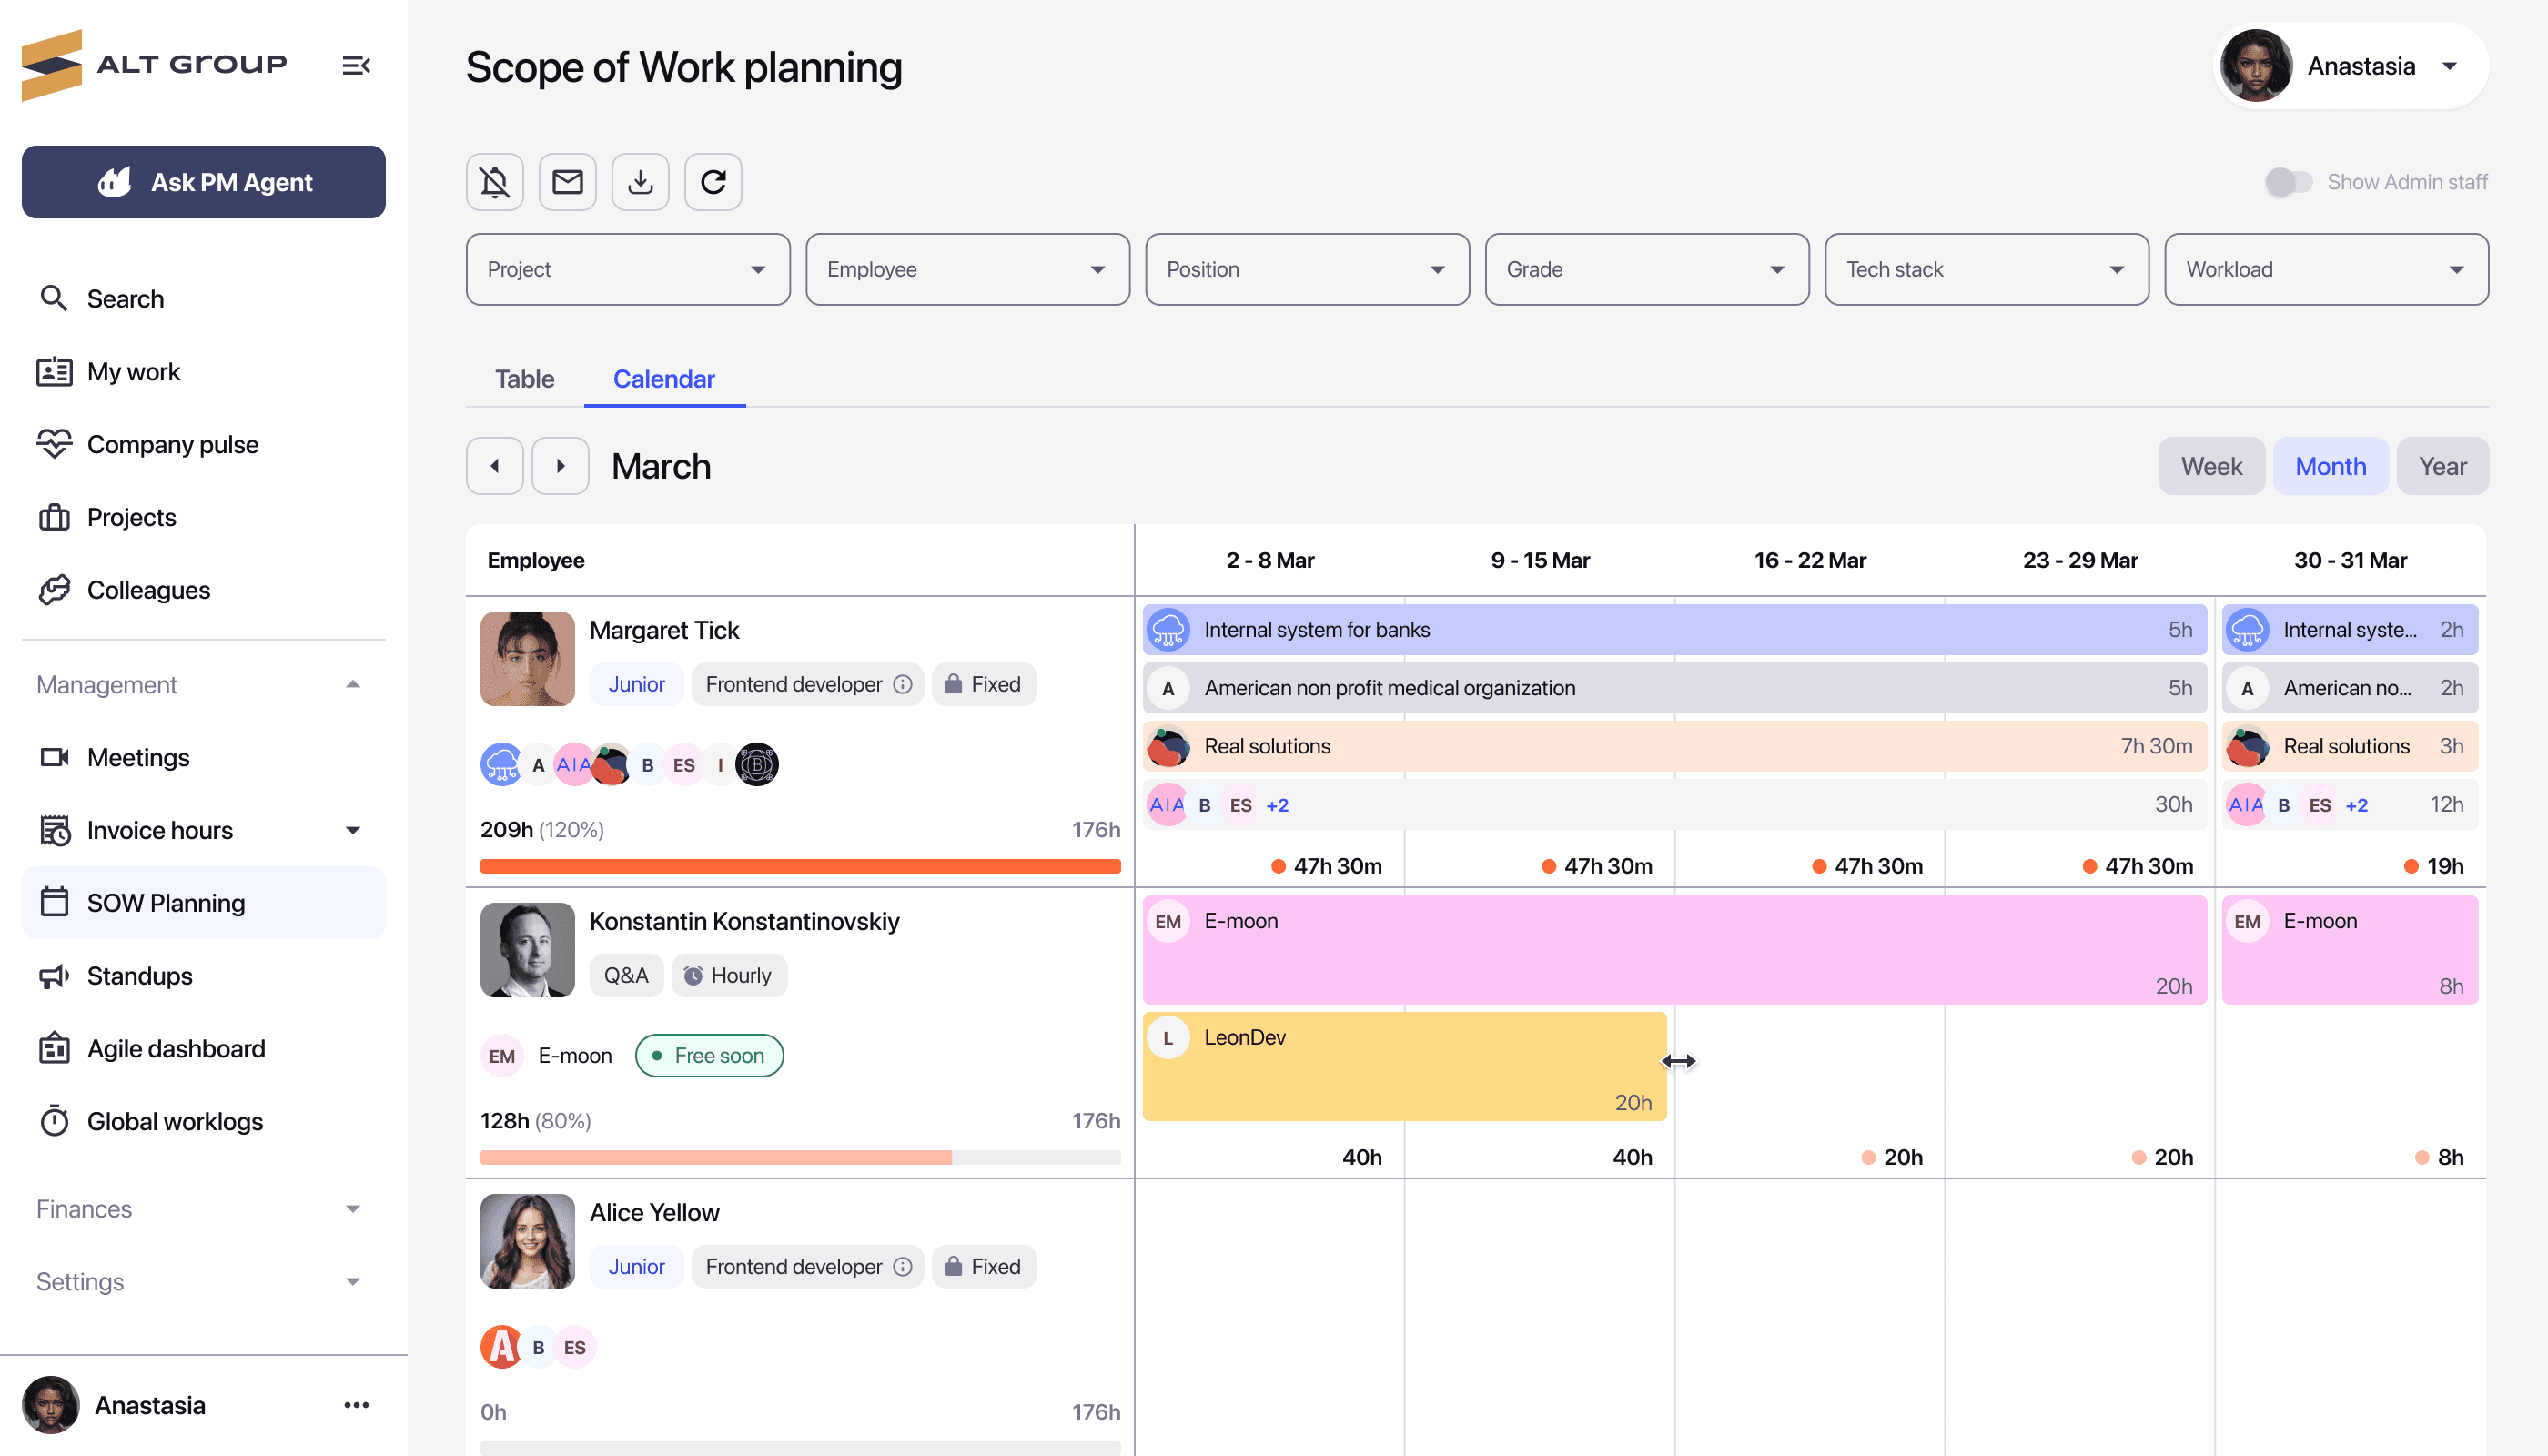Open the Project filter dropdown
The width and height of the screenshot is (2548, 1456).
tap(627, 269)
